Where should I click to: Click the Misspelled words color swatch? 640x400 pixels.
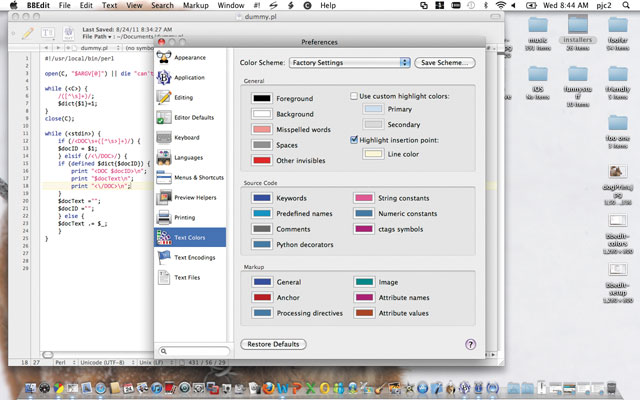click(x=262, y=129)
